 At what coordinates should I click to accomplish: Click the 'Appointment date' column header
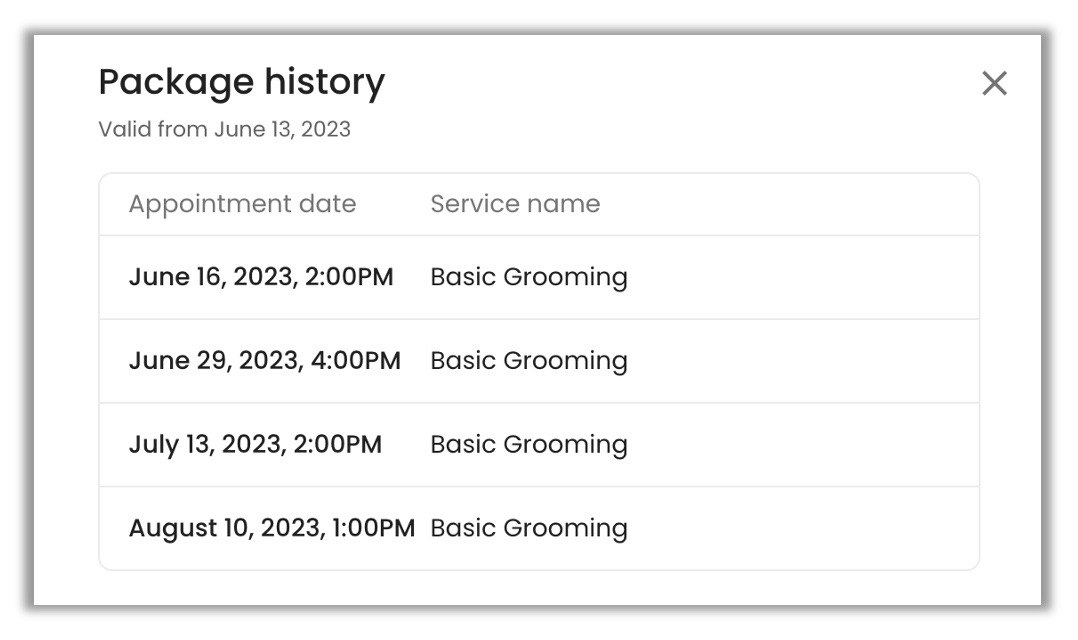[243, 204]
